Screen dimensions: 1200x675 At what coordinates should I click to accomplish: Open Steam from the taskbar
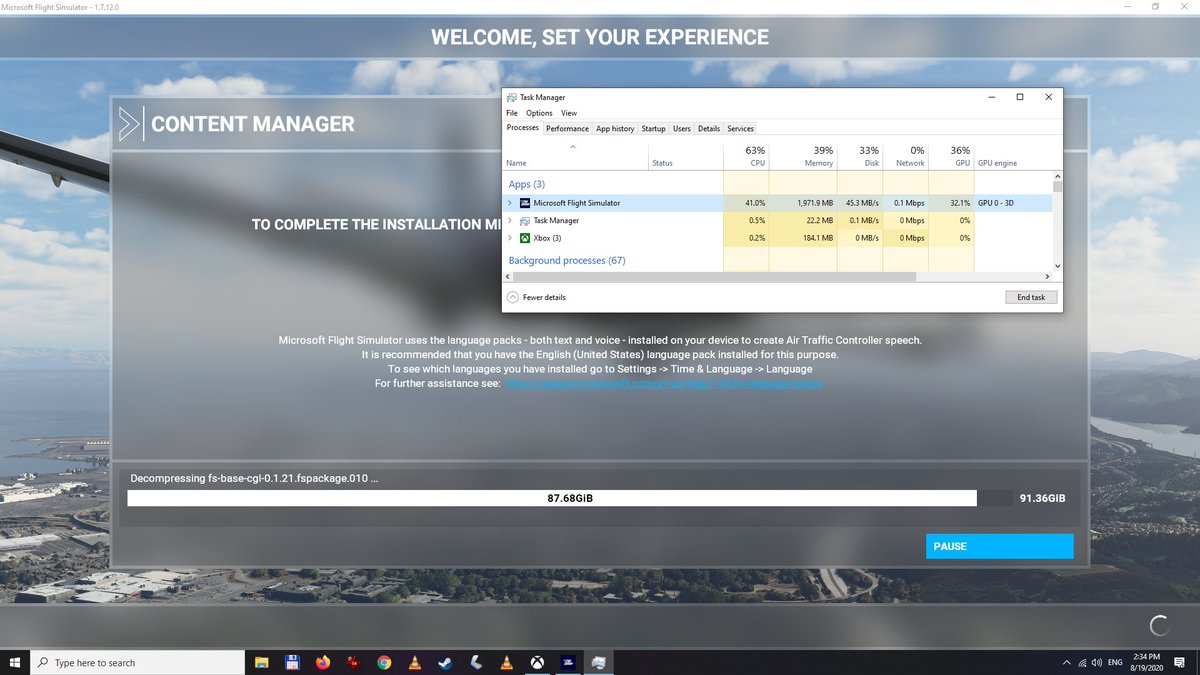[445, 662]
